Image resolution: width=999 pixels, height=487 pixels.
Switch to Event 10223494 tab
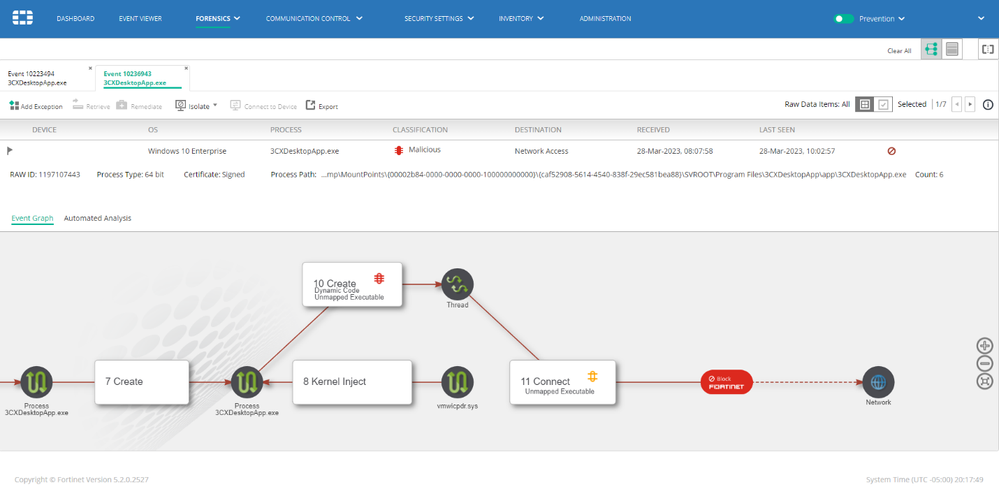pos(37,78)
